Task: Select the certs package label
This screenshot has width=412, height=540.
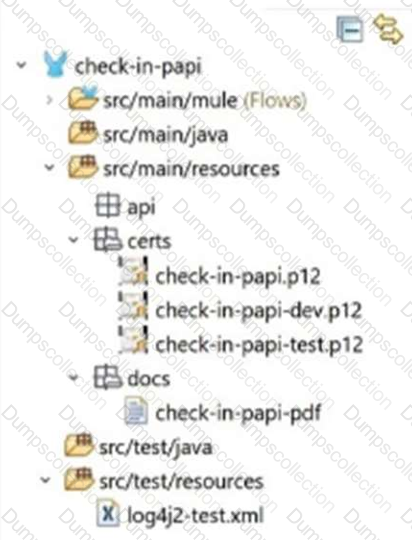Action: tap(149, 241)
